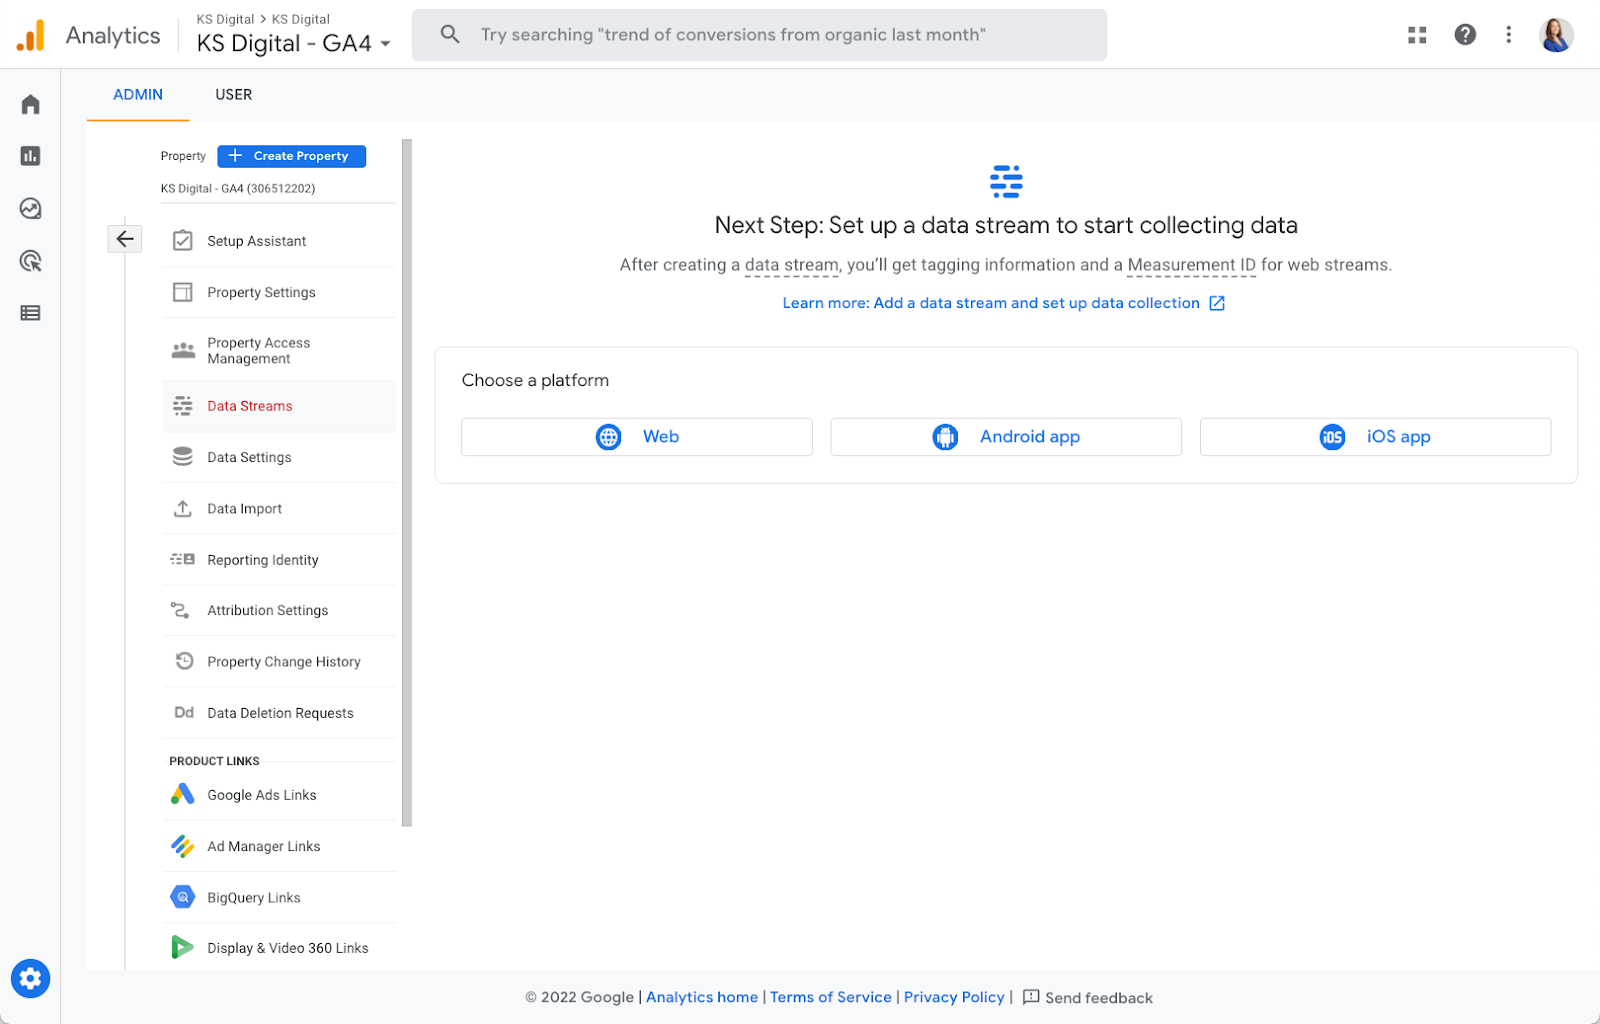Click the property column vertical scrollbar
1600x1024 pixels.
click(x=407, y=483)
